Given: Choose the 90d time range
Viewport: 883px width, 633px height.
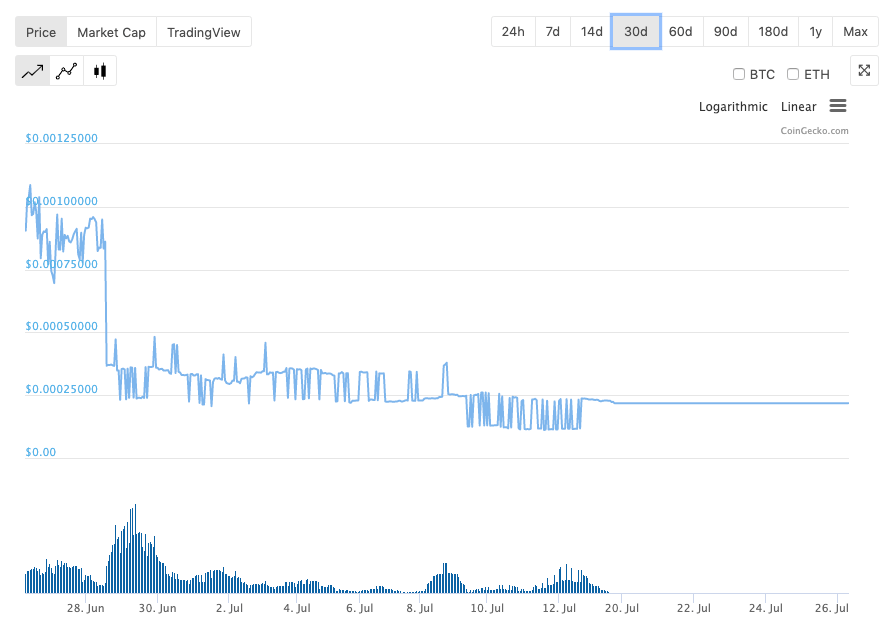Looking at the screenshot, I should (725, 32).
